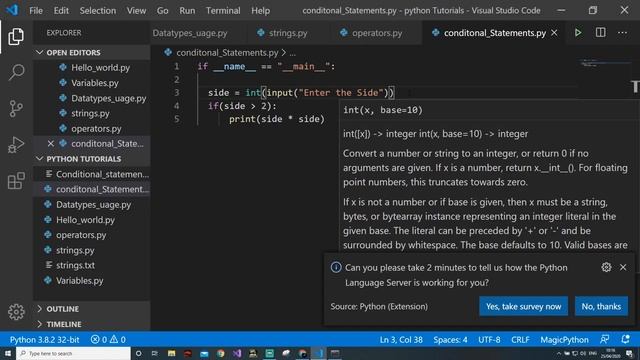The height and width of the screenshot is (360, 640).
Task: Open the Go menu
Action: tap(162, 10)
